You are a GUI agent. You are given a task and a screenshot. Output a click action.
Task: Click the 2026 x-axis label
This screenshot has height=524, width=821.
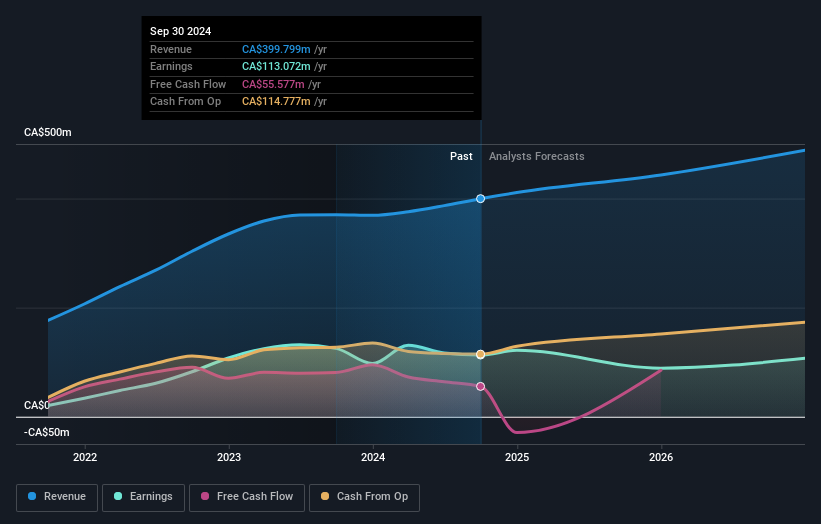[661, 457]
